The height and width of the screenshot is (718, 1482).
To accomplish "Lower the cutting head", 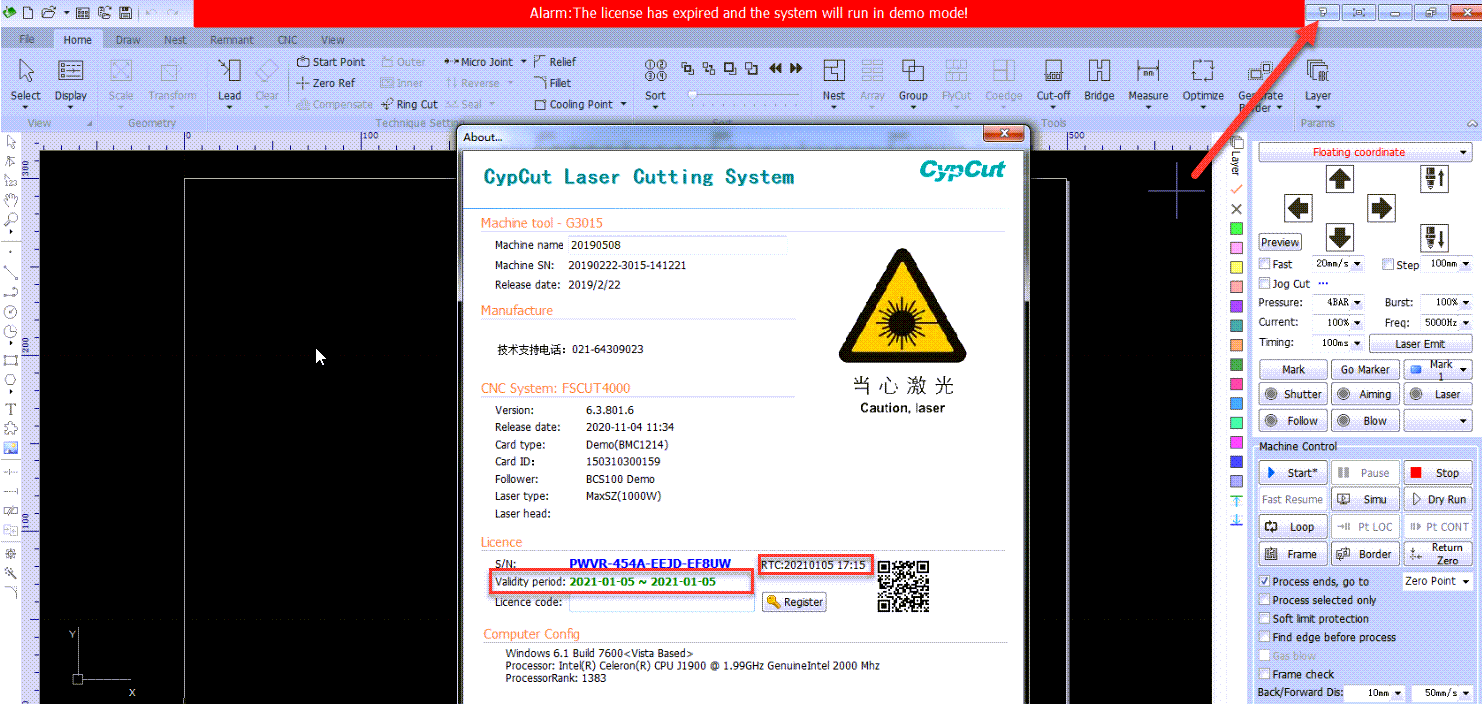I will 1435,238.
